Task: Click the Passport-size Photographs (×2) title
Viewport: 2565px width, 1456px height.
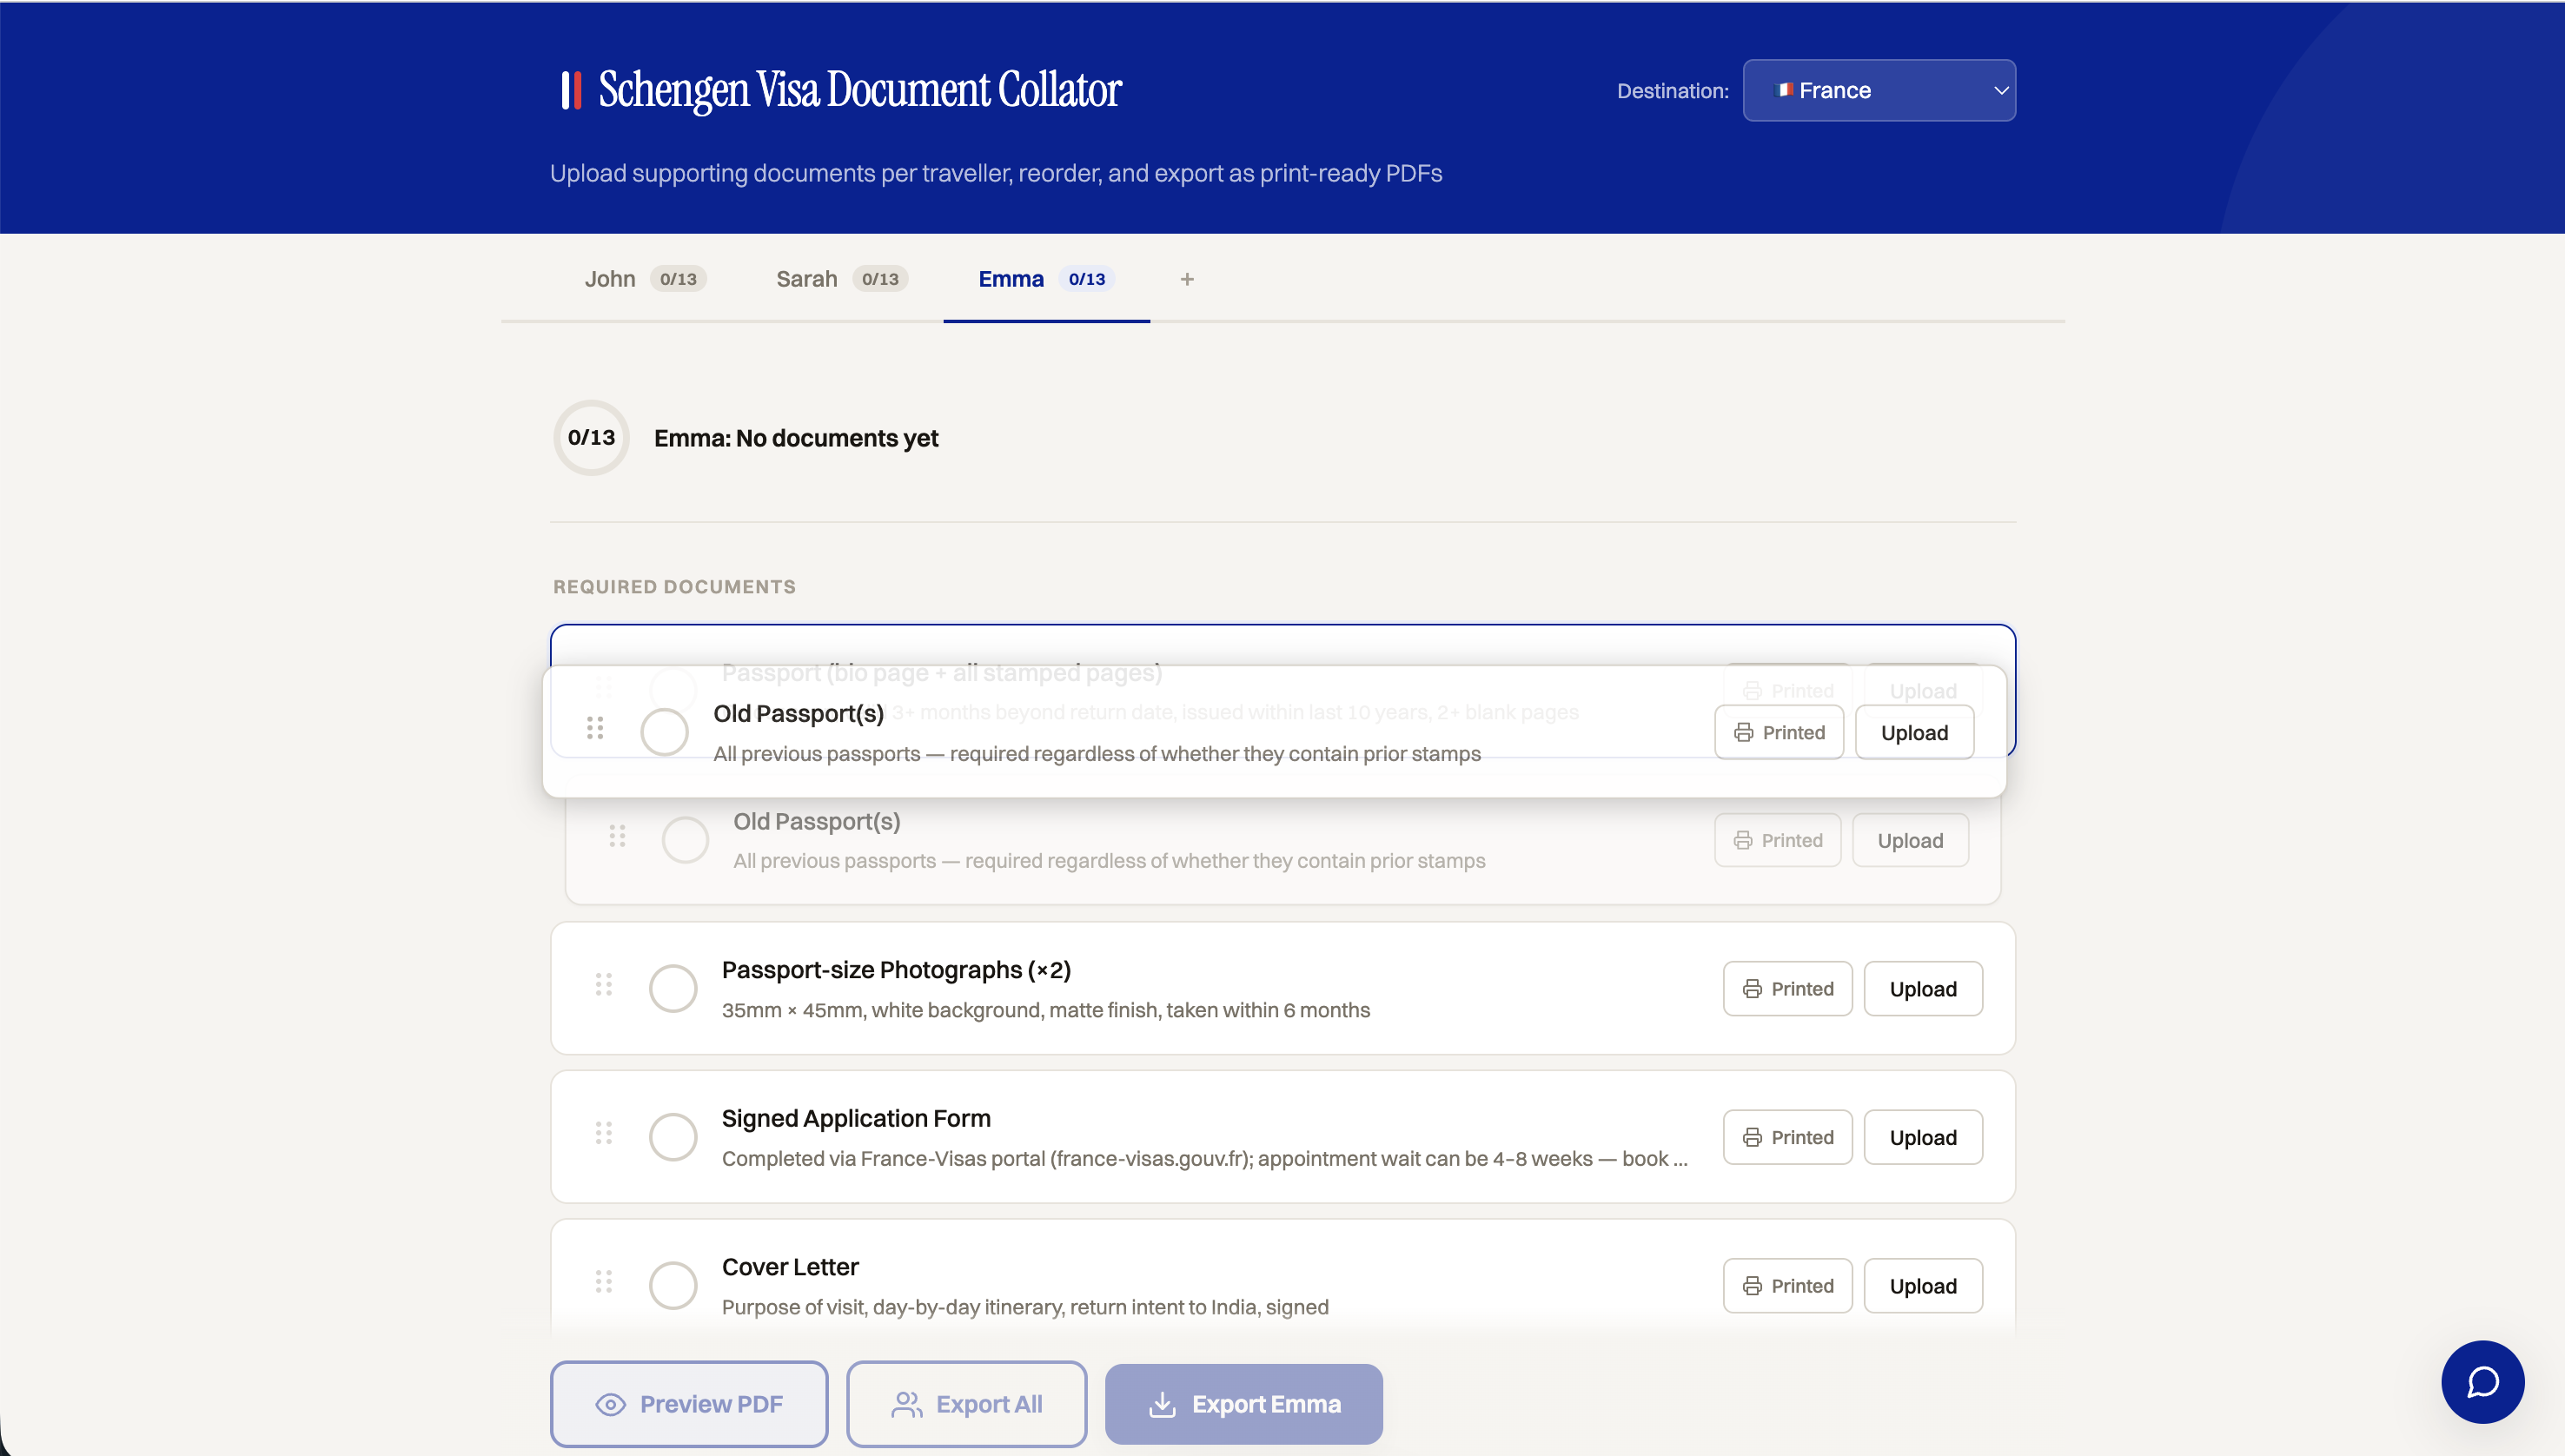Action: pyautogui.click(x=896, y=970)
